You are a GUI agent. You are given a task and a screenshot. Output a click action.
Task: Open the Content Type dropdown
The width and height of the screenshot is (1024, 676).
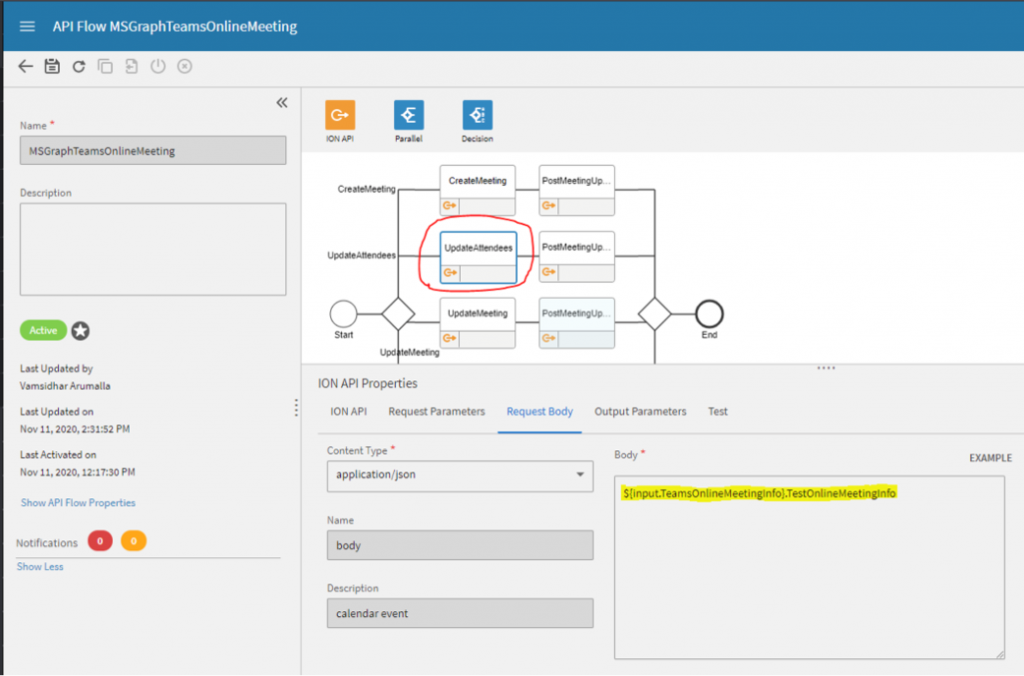[x=459, y=474]
